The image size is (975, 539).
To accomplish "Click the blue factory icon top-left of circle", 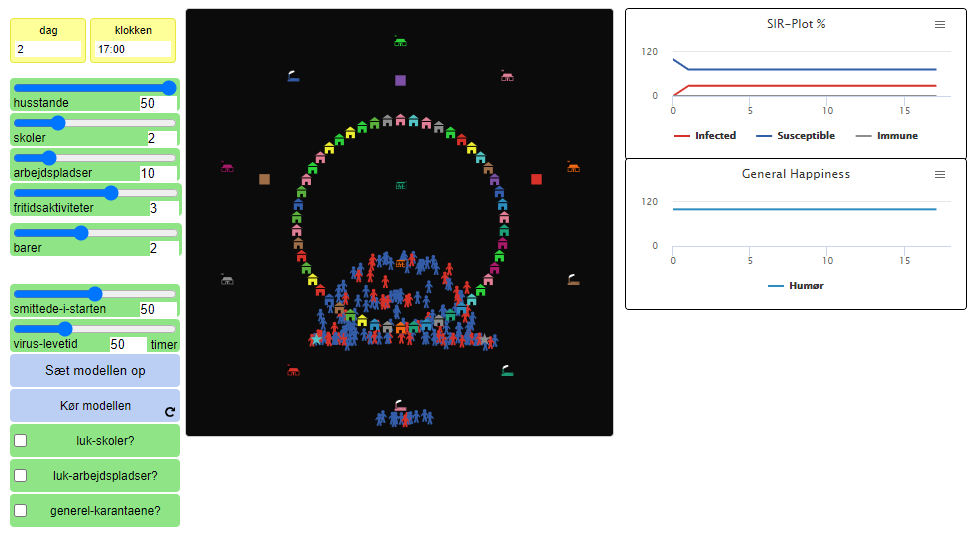I will 293,76.
